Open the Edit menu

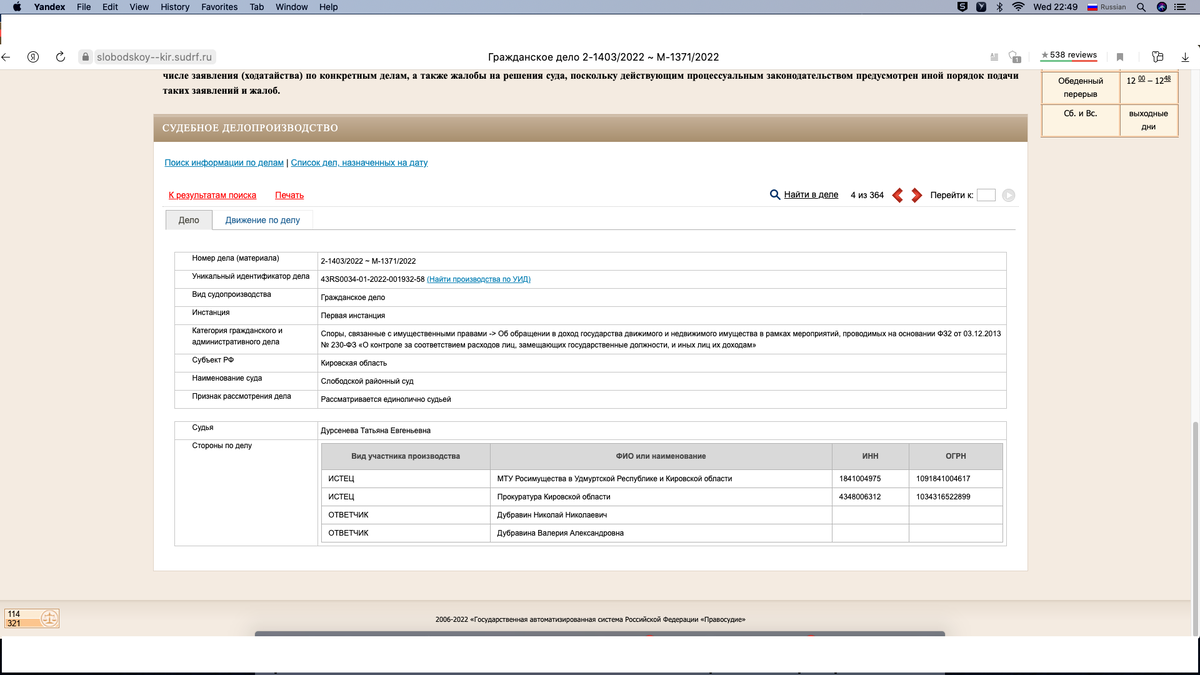[x=110, y=7]
